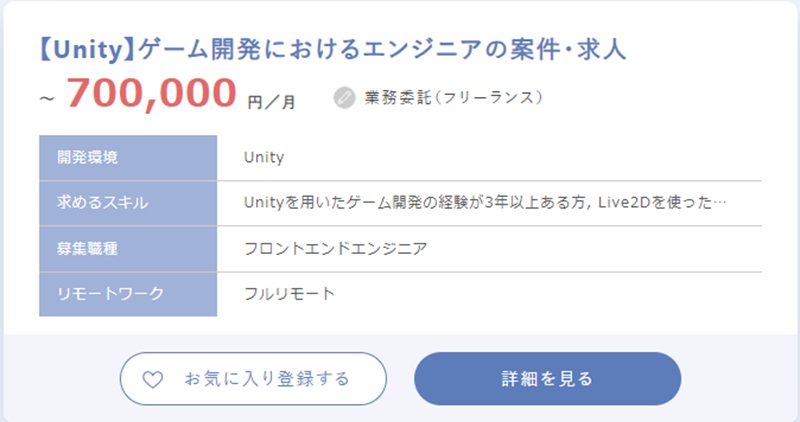Select the リモートワーク row header
Viewport: 800px width, 422px height.
pyautogui.click(x=110, y=294)
